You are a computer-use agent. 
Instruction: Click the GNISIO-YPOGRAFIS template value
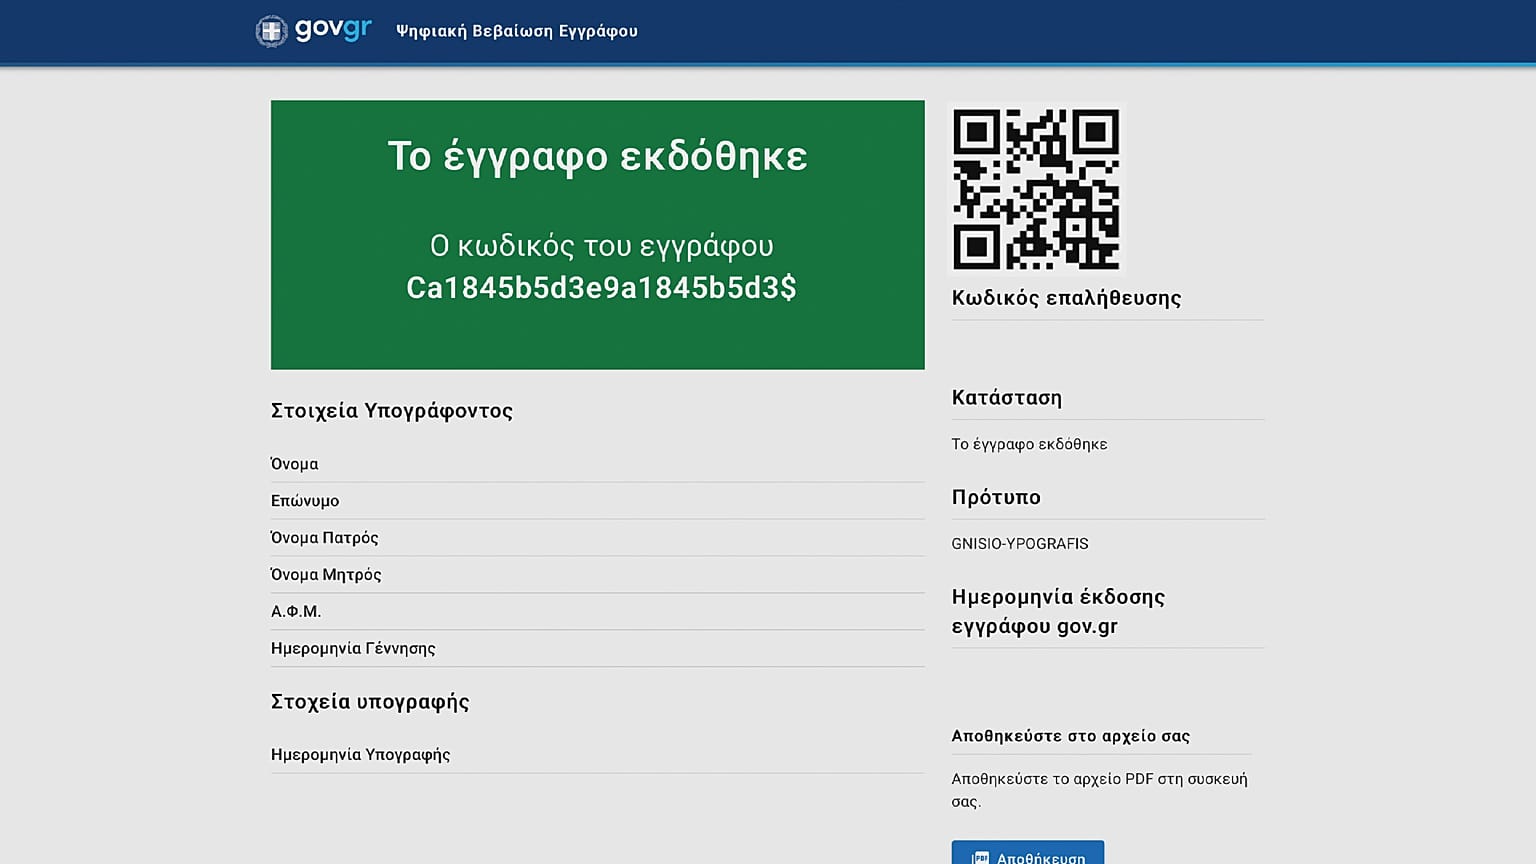(1020, 544)
